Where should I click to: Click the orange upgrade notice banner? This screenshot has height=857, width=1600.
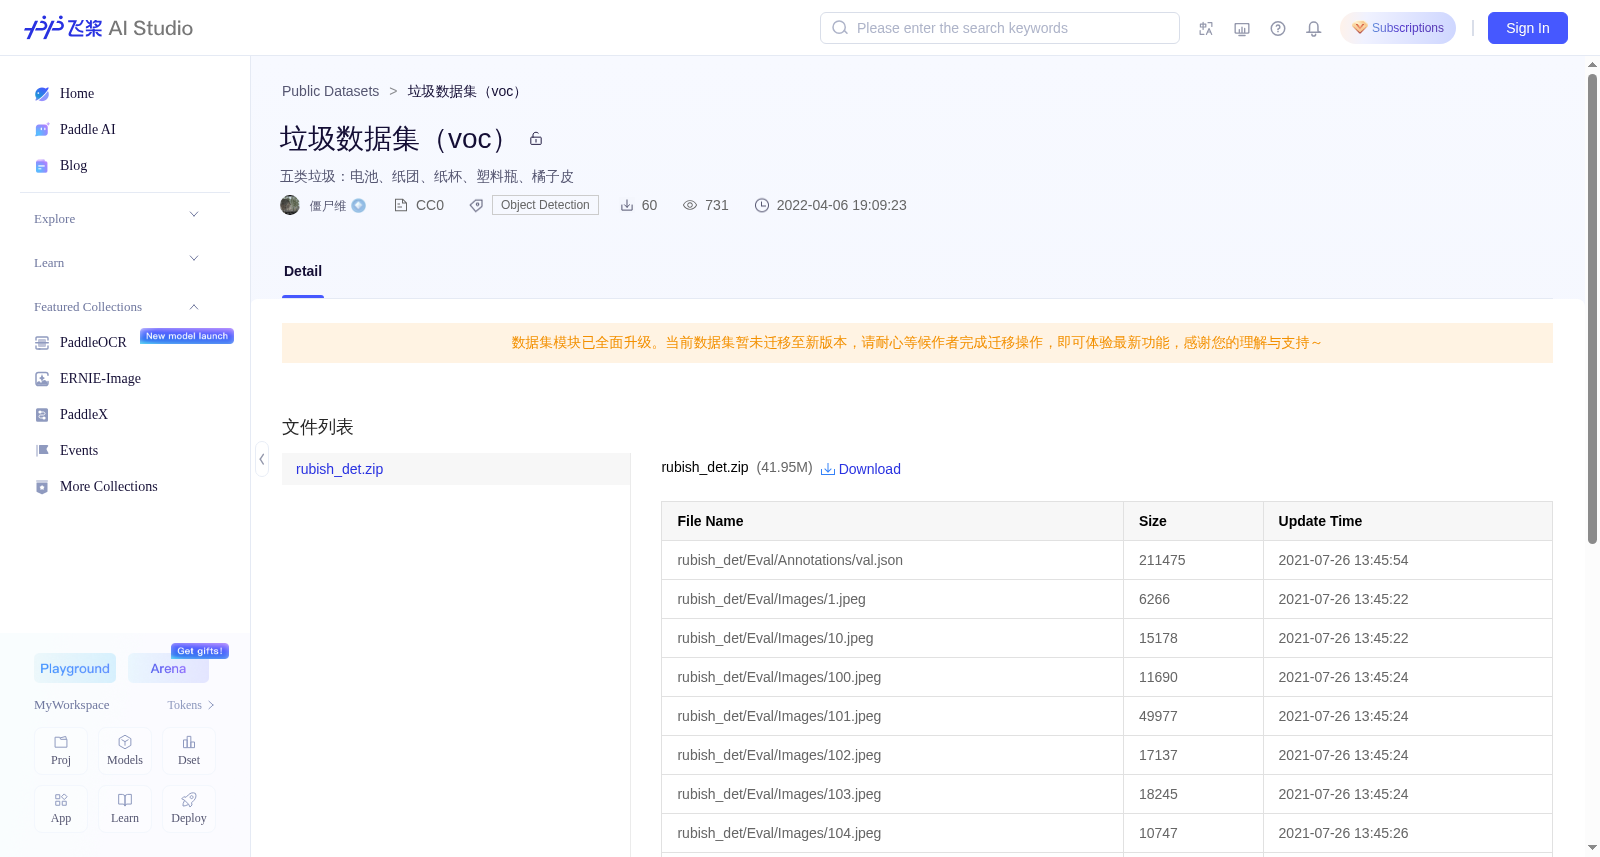click(917, 343)
